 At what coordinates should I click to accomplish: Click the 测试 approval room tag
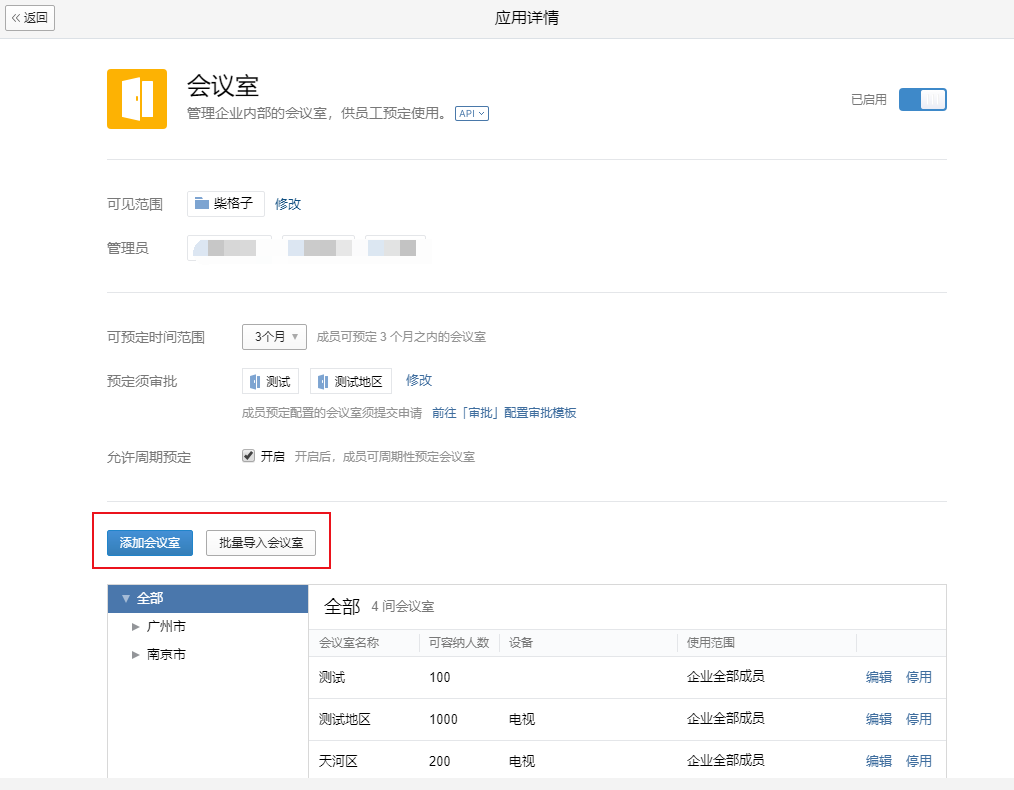(x=270, y=381)
